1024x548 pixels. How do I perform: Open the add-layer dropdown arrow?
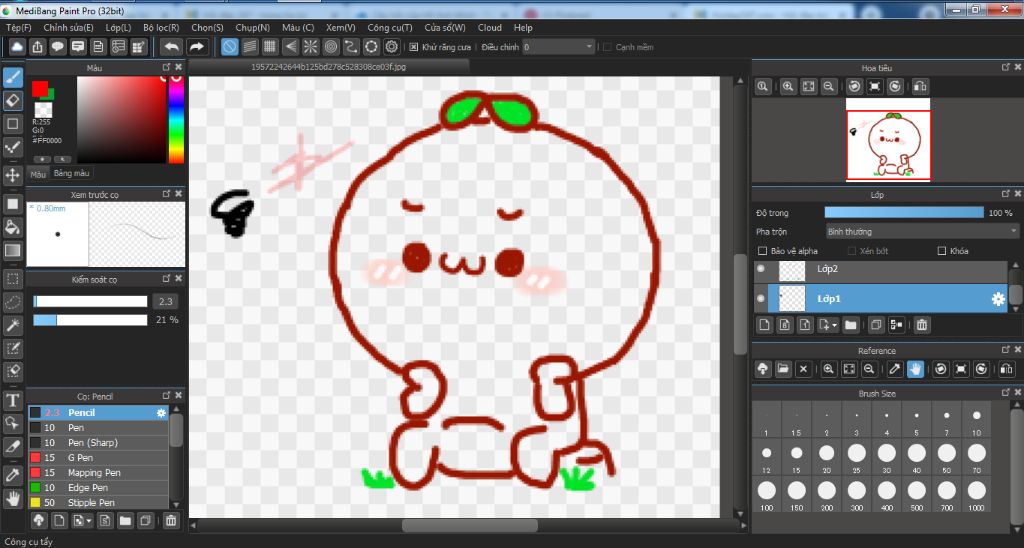point(835,325)
